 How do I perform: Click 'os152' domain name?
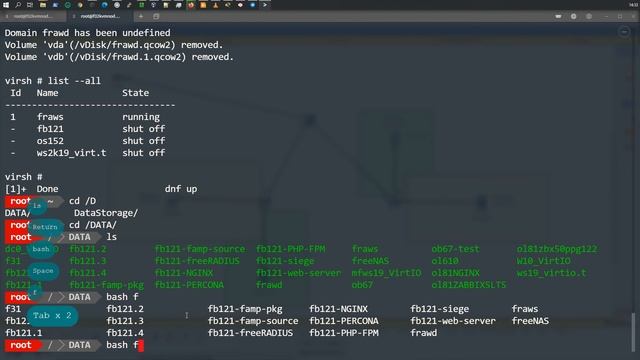50,141
